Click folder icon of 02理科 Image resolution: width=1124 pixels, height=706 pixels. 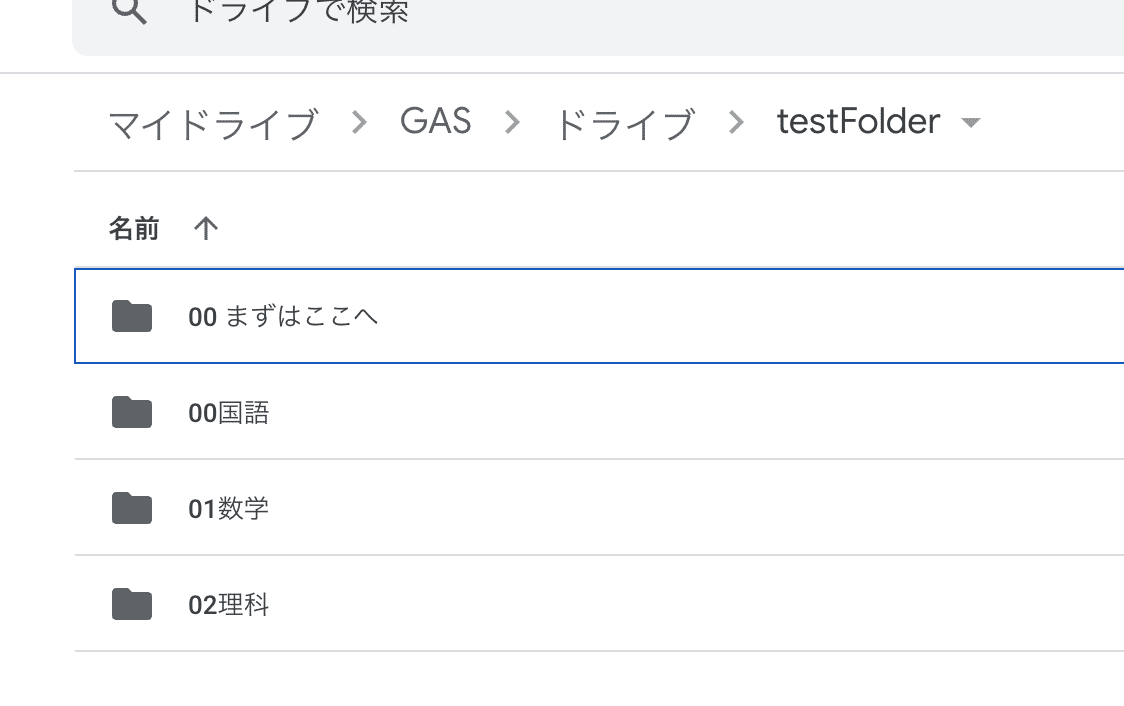point(132,604)
